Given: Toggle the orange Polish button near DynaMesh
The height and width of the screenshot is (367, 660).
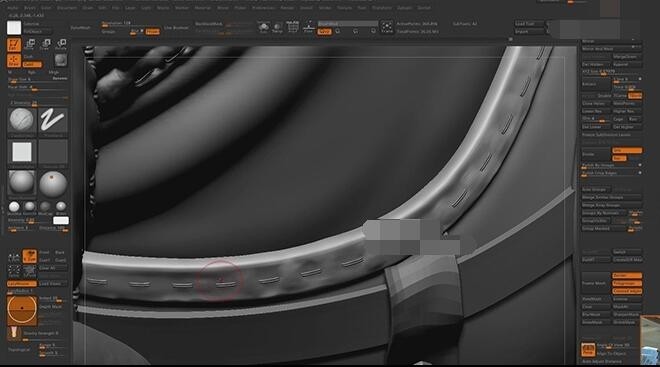Looking at the screenshot, I should coord(152,32).
